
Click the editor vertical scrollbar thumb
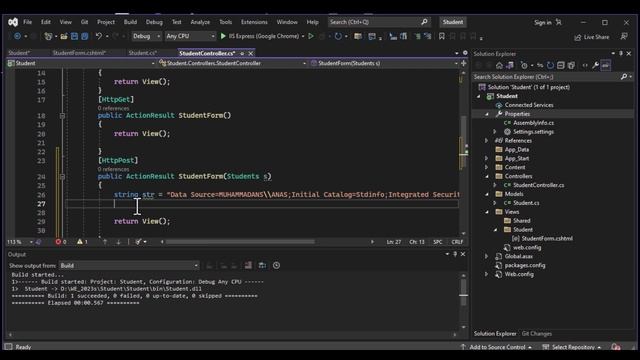(x=463, y=142)
